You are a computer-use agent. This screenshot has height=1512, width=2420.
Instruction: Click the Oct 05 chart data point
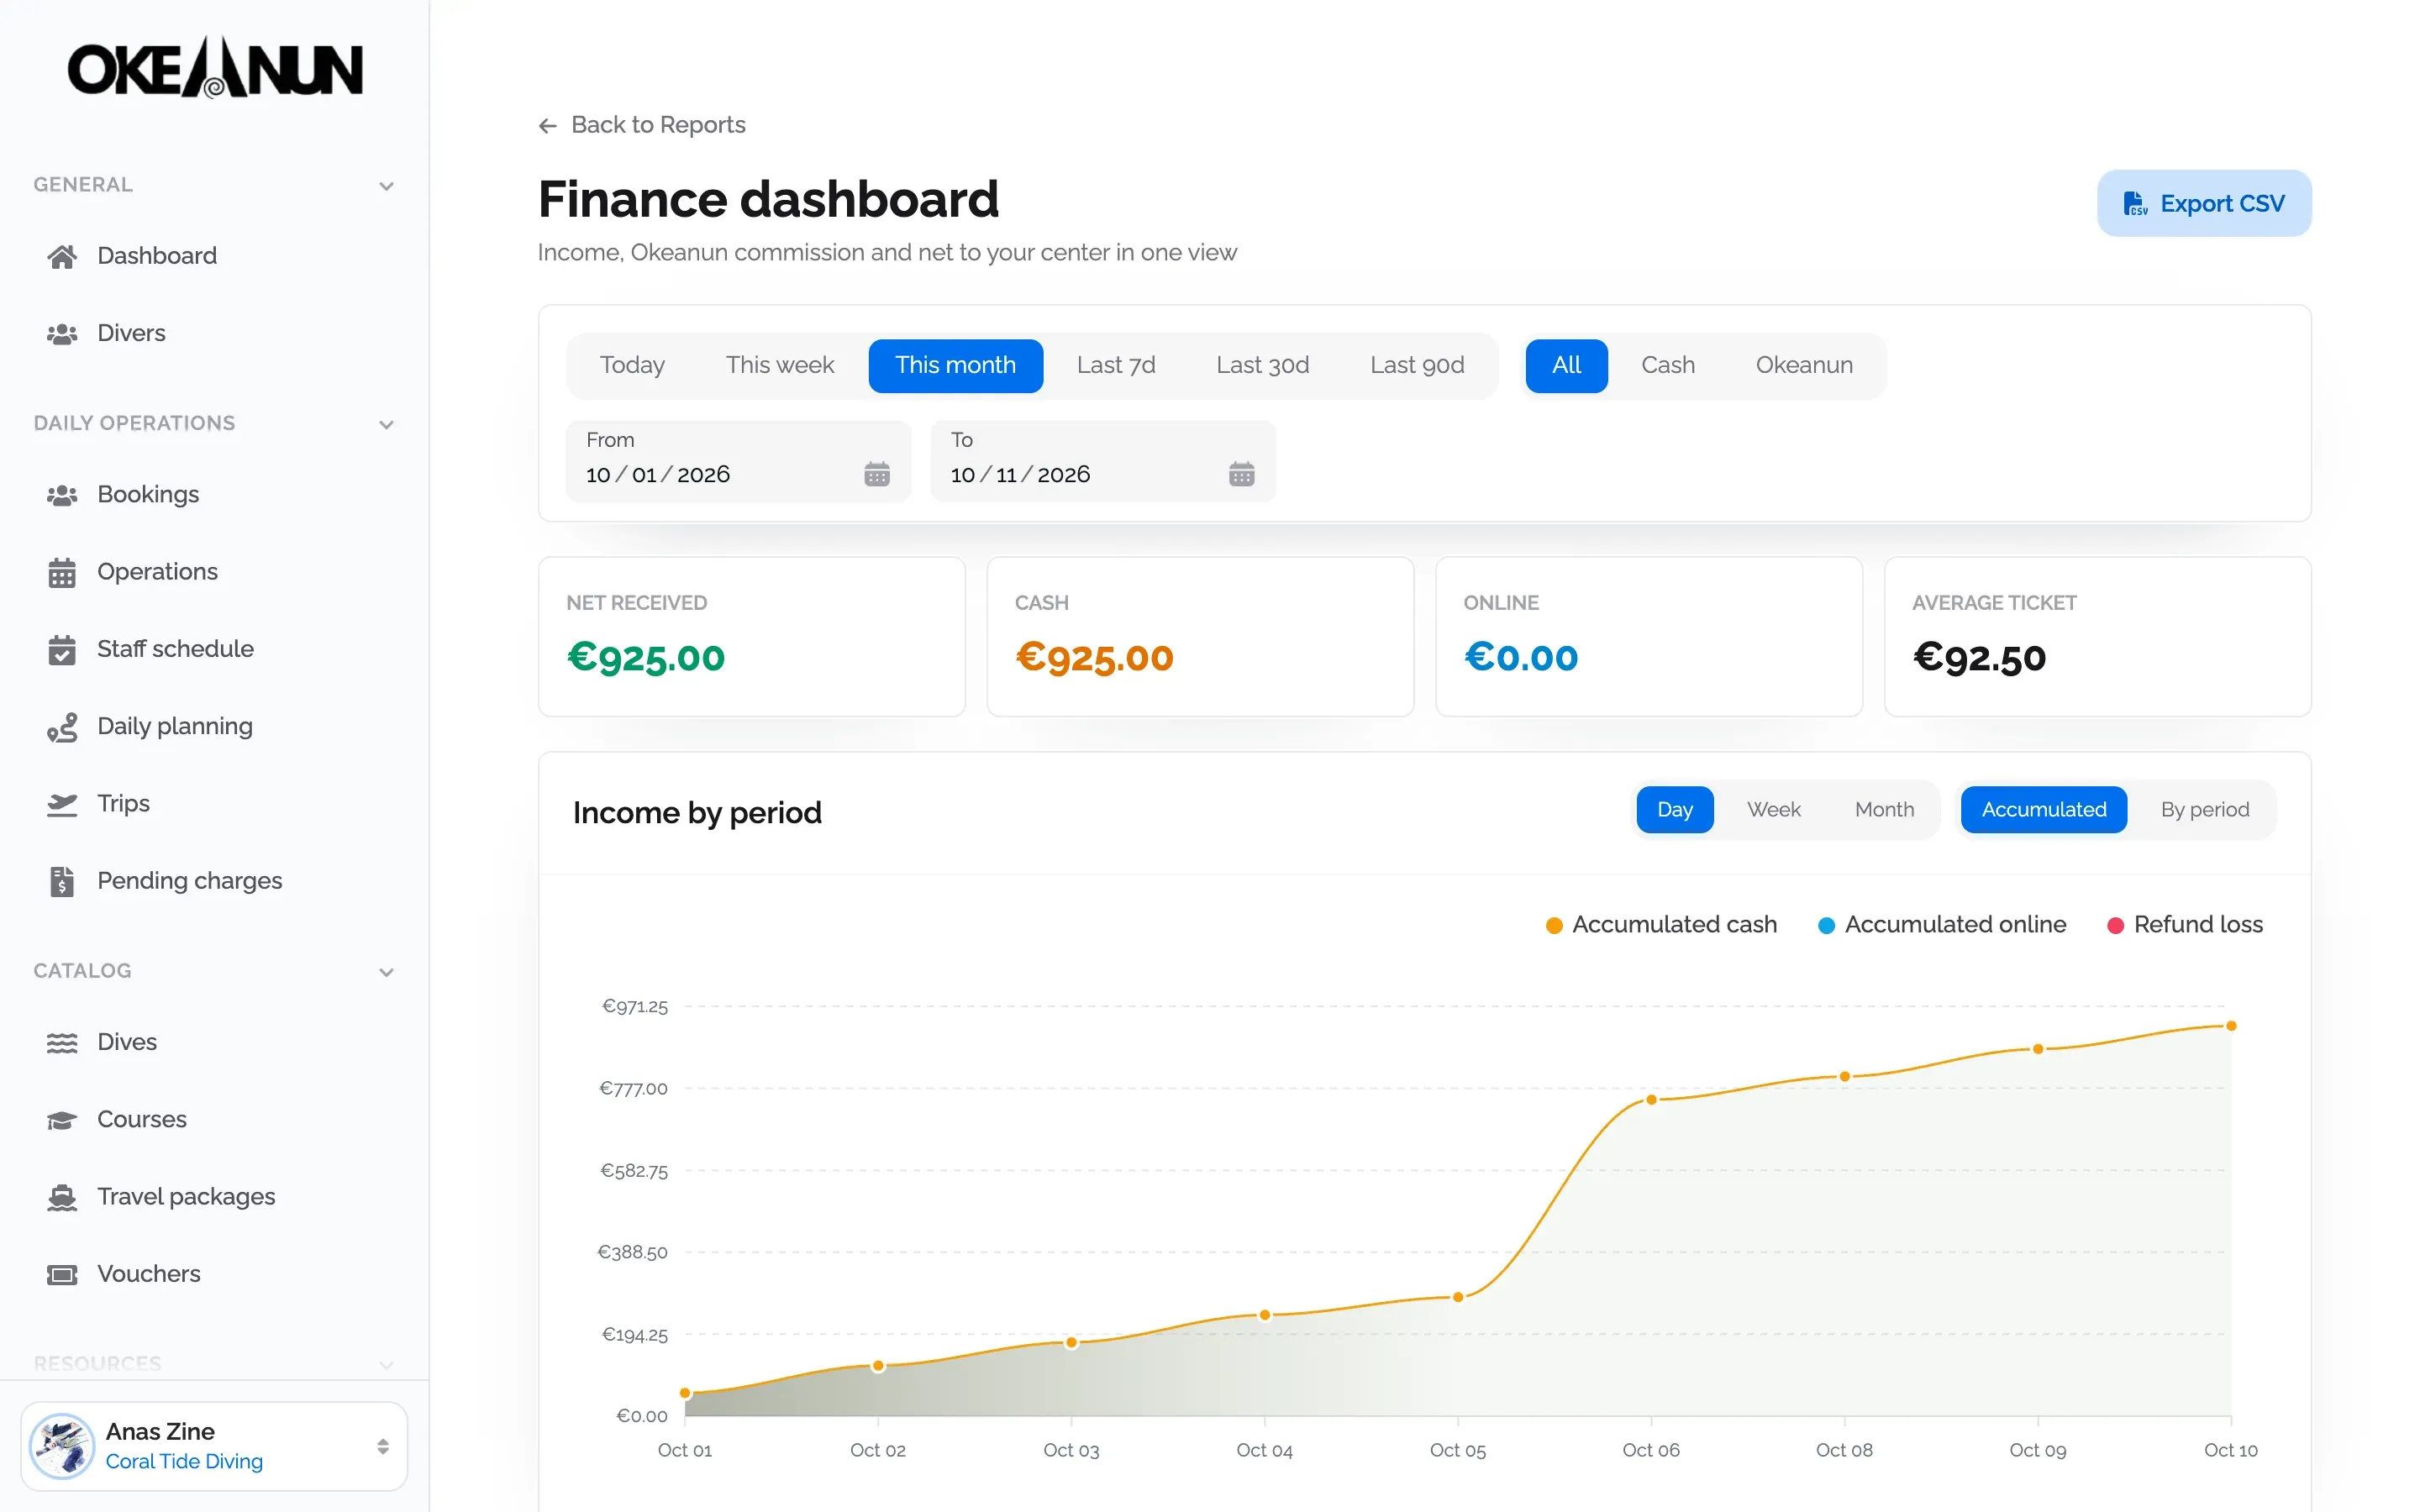(x=1458, y=1297)
